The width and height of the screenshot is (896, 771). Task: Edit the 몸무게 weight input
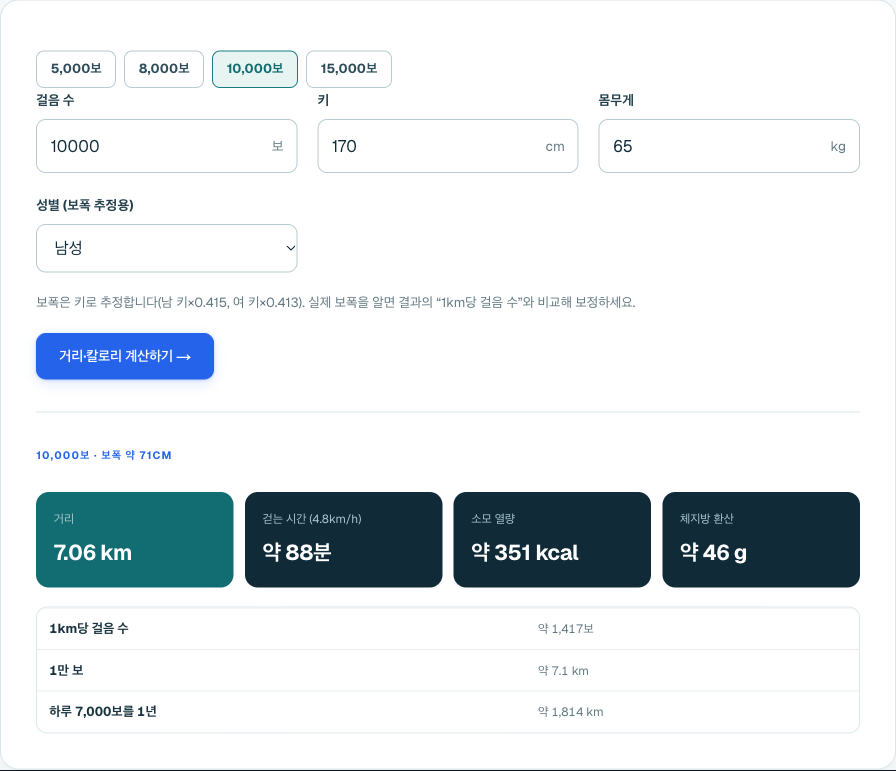(x=729, y=146)
